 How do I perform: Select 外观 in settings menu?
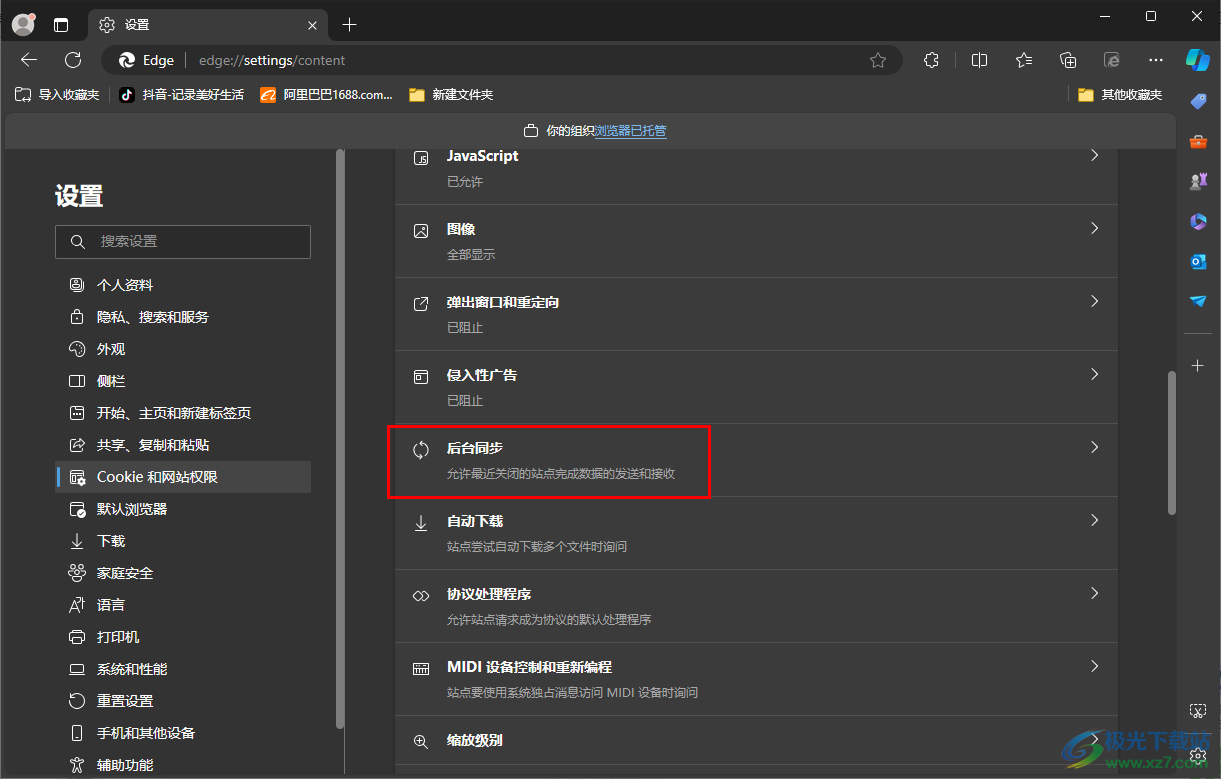[183, 349]
